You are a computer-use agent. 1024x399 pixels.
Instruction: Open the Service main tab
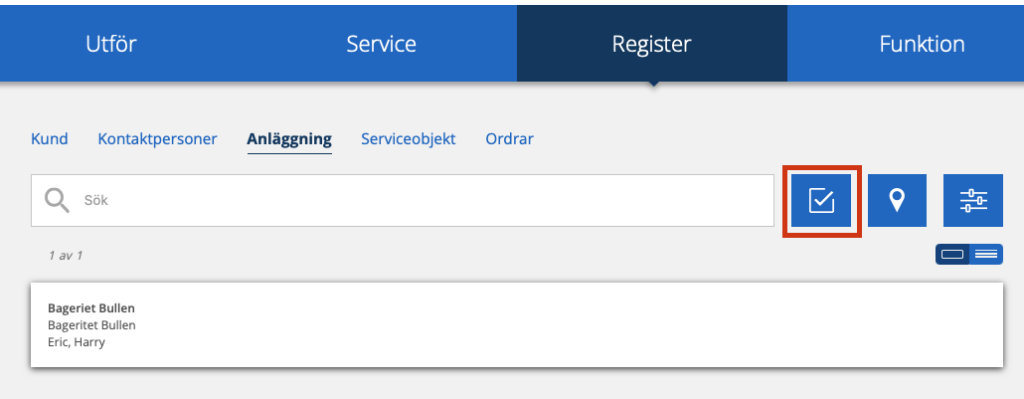point(381,44)
